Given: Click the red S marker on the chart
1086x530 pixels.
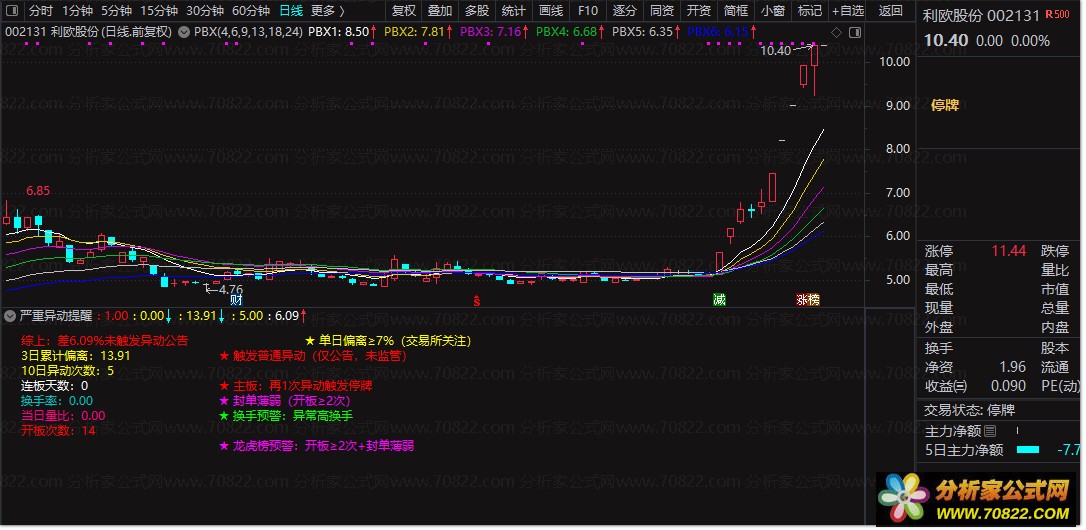Looking at the screenshot, I should (477, 301).
